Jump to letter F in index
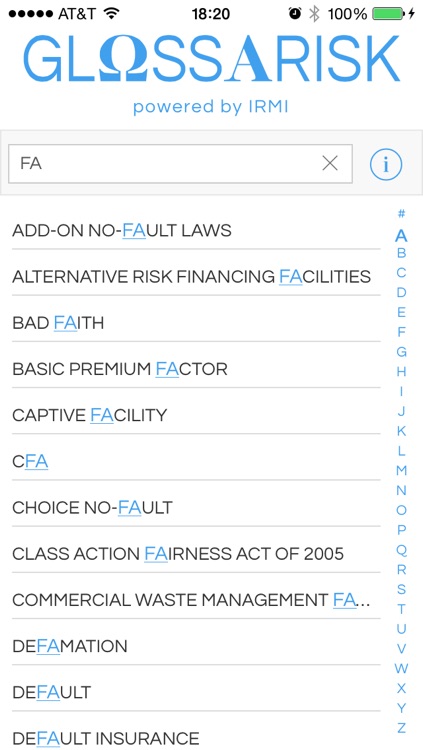Image resolution: width=423 pixels, height=750 pixels. pos(401,332)
